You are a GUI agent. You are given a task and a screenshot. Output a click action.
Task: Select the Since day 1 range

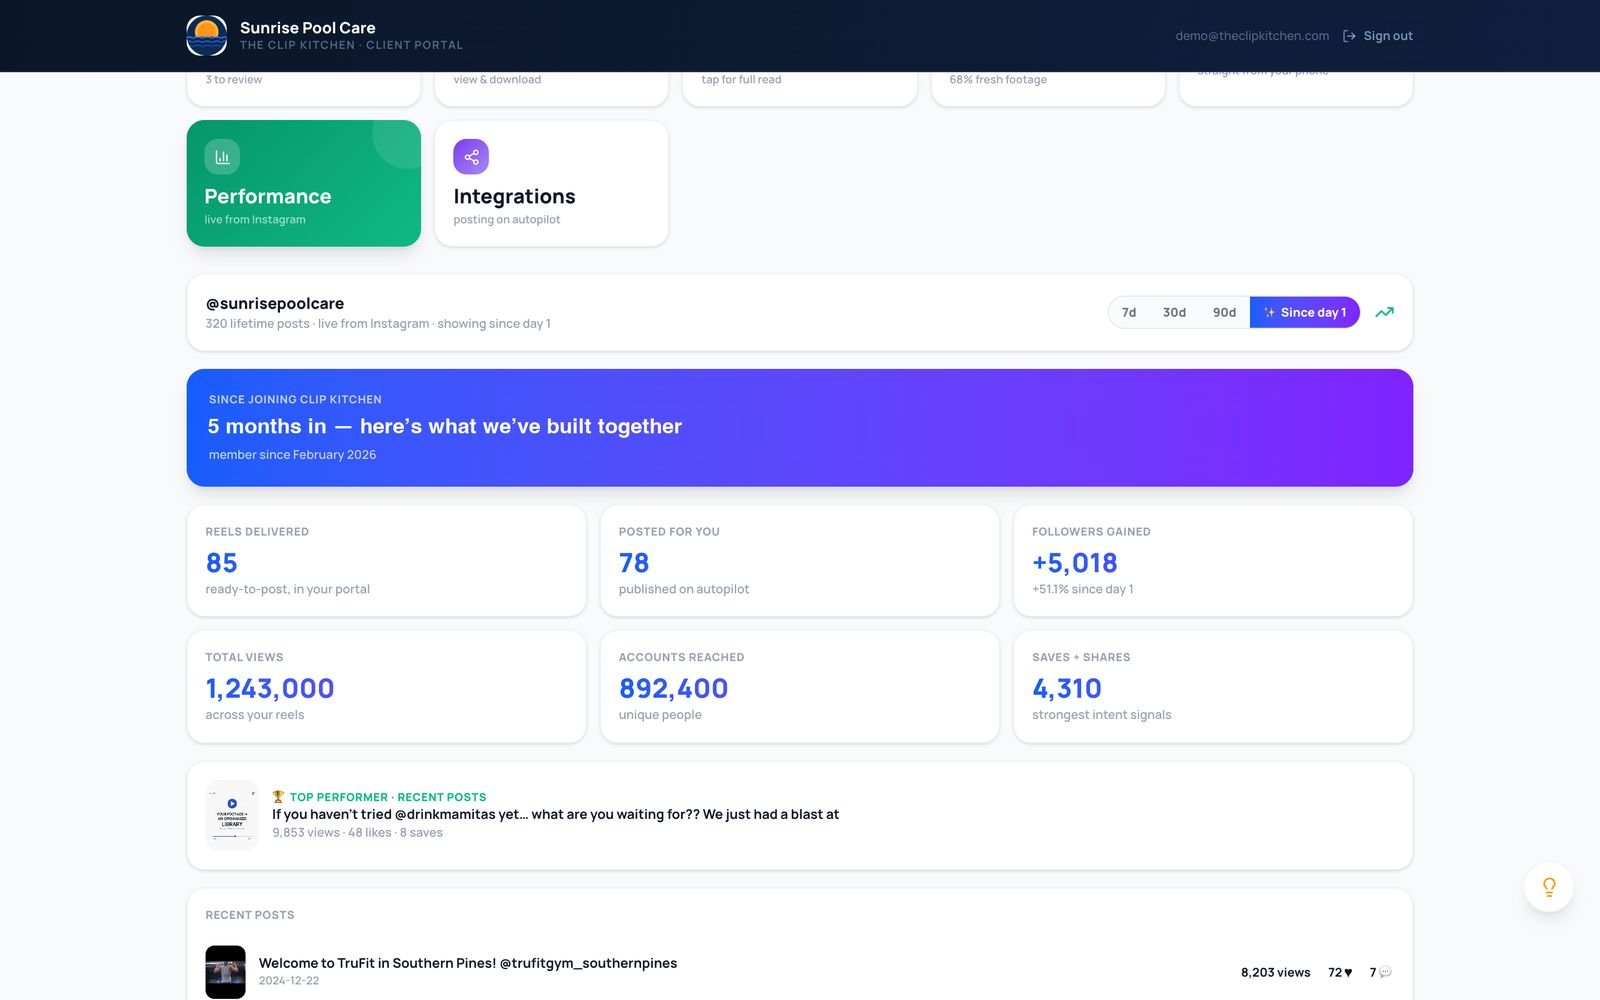click(1305, 313)
